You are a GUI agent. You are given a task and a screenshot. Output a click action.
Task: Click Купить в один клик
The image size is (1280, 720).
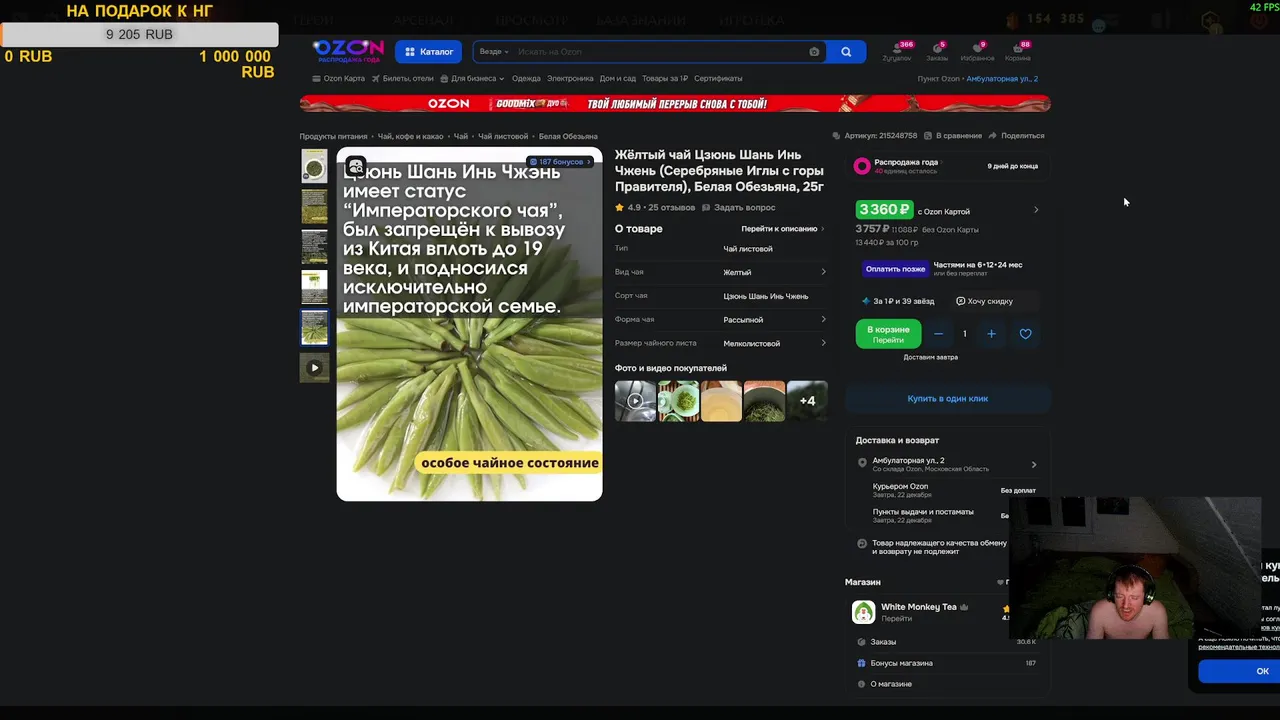pos(947,398)
